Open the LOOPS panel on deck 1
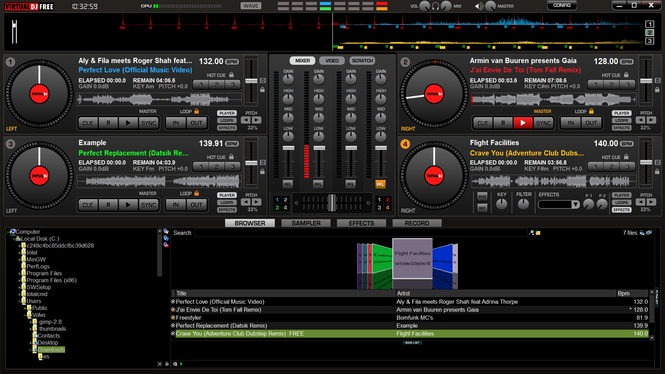This screenshot has height=374, width=665. click(x=227, y=120)
